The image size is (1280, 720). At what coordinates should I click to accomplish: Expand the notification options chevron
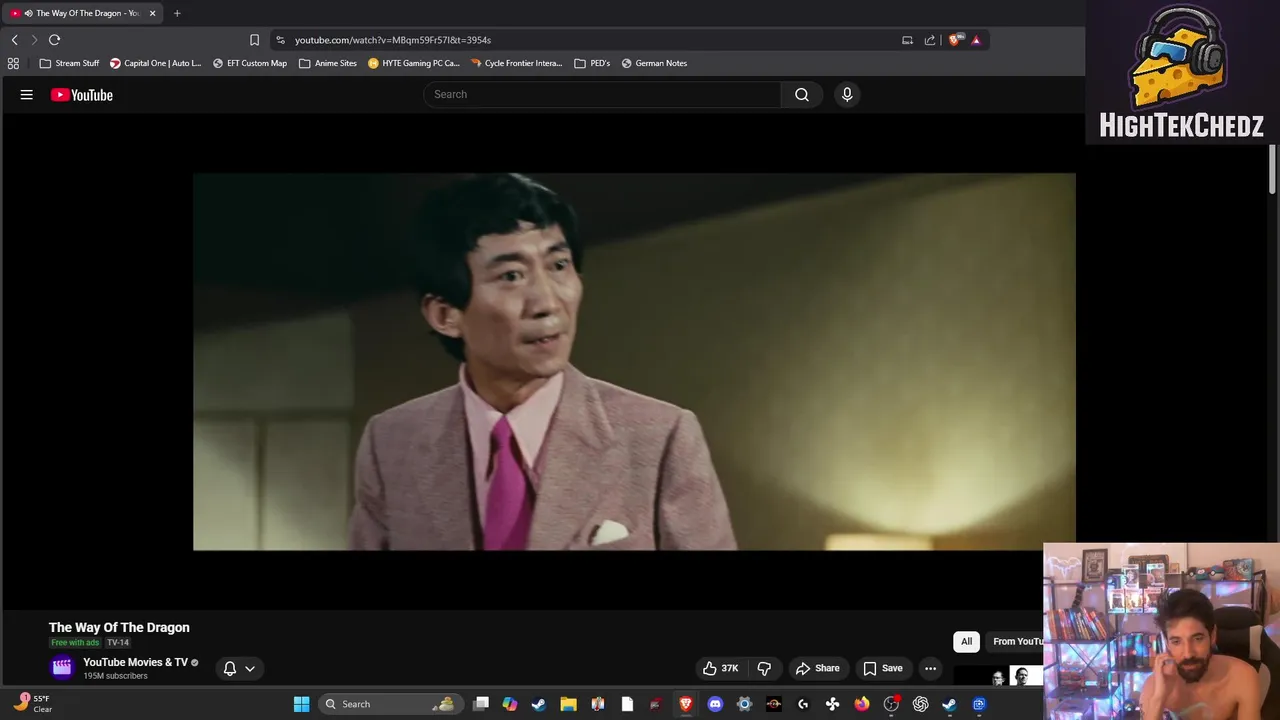click(250, 668)
